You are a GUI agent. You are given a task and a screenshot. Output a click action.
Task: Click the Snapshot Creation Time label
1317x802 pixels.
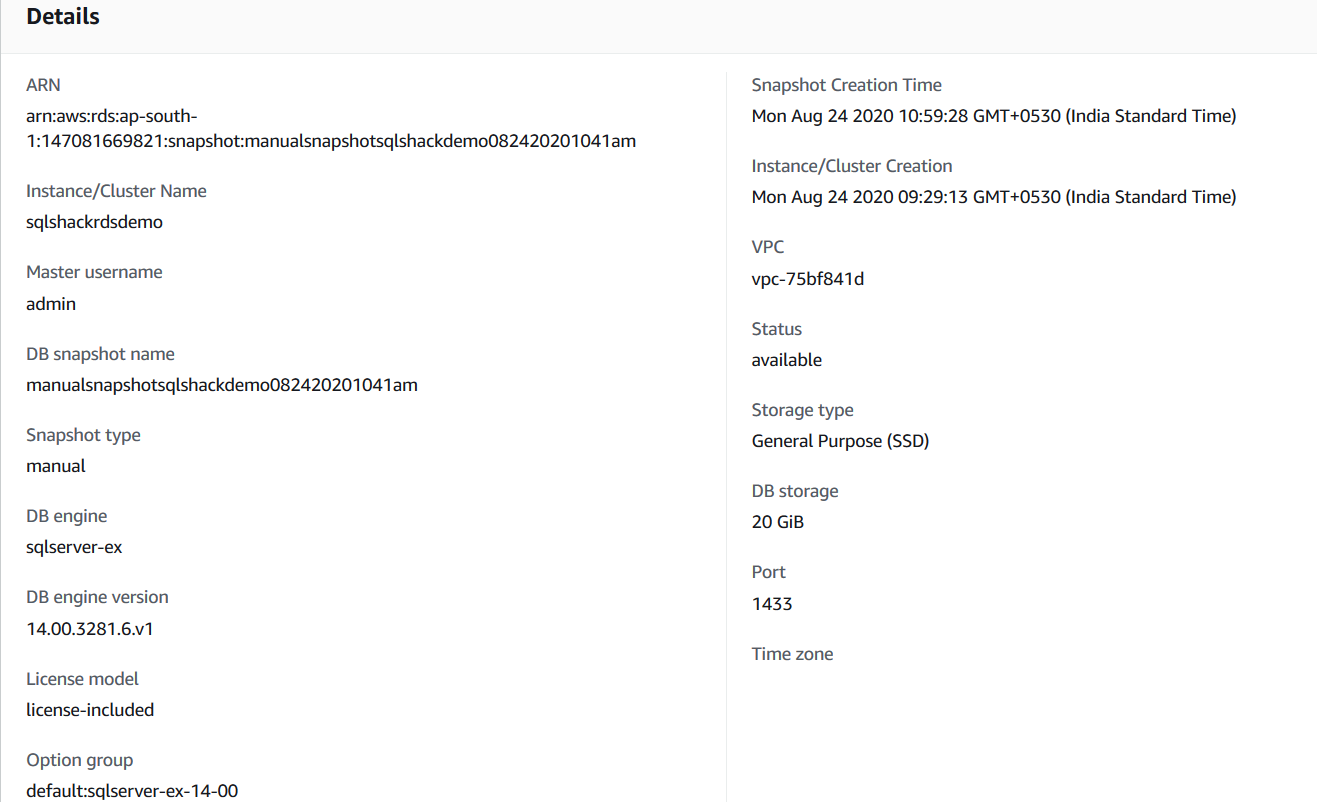[x=846, y=85]
